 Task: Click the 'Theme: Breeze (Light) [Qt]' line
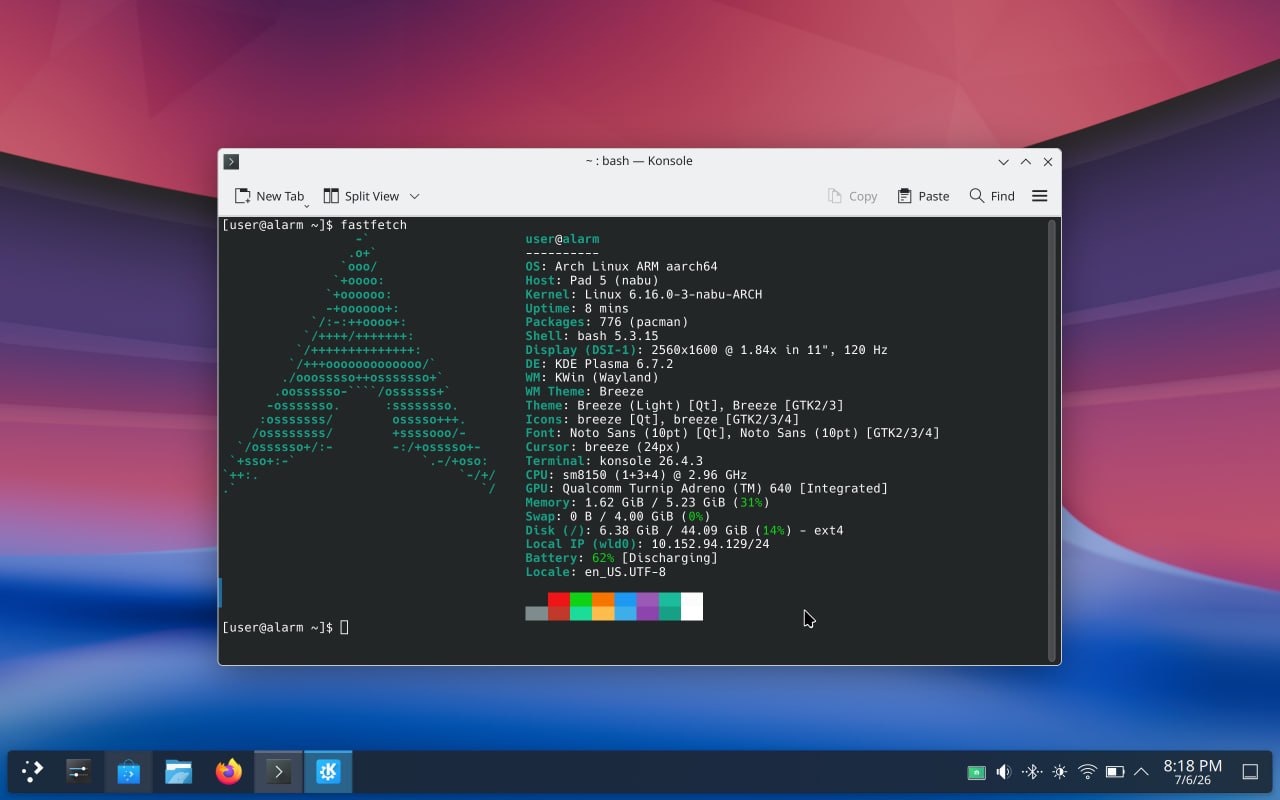tap(684, 406)
